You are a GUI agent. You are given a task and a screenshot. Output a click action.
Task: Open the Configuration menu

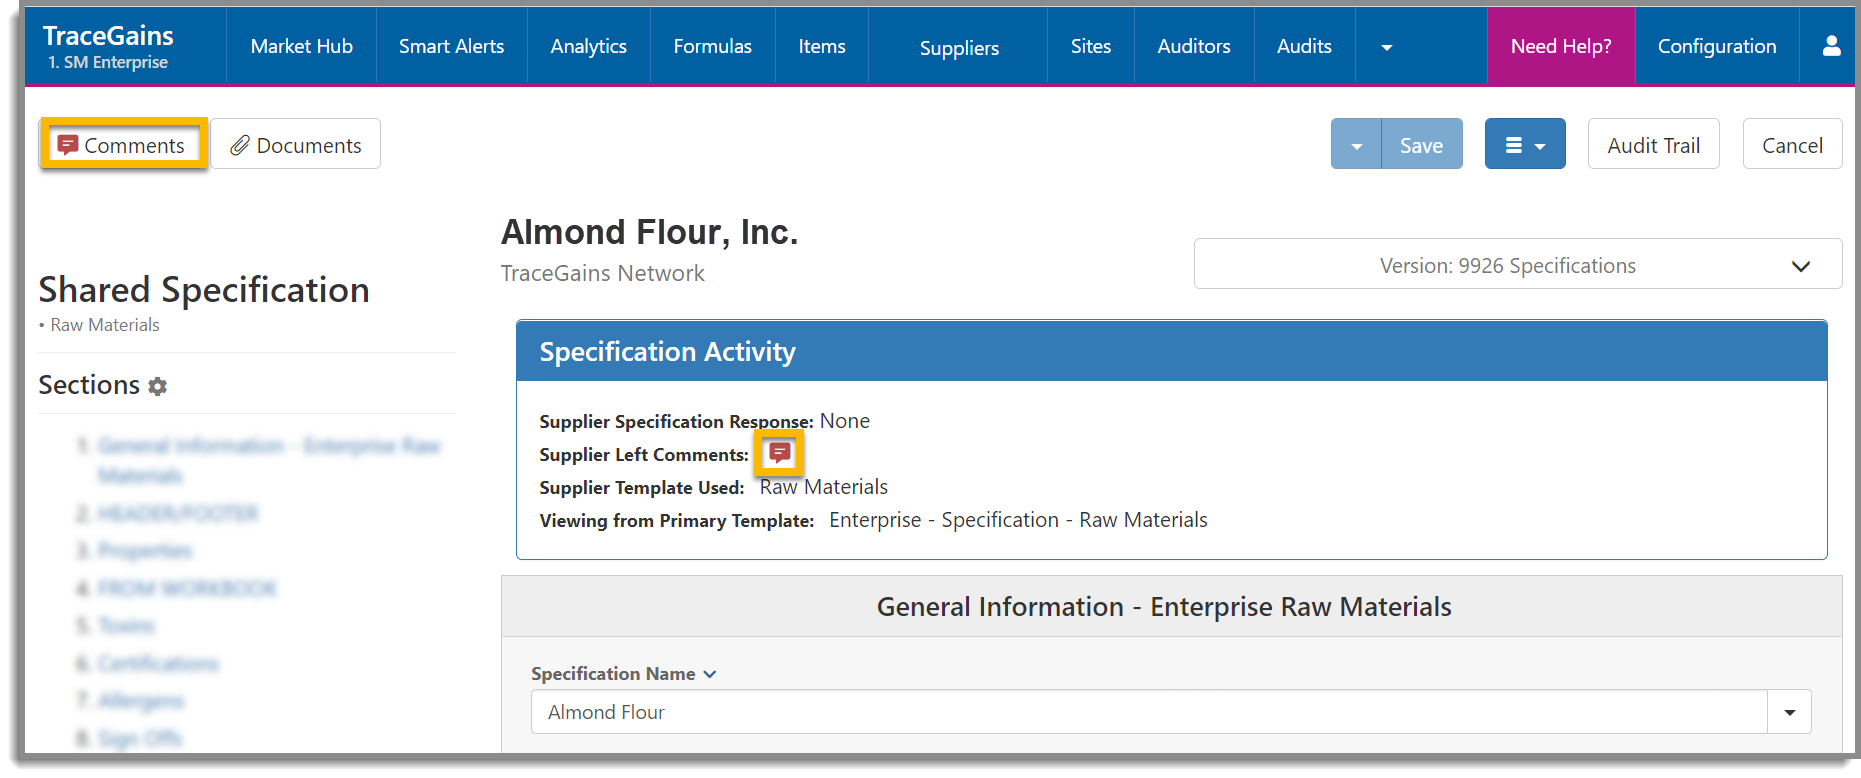coord(1717,46)
